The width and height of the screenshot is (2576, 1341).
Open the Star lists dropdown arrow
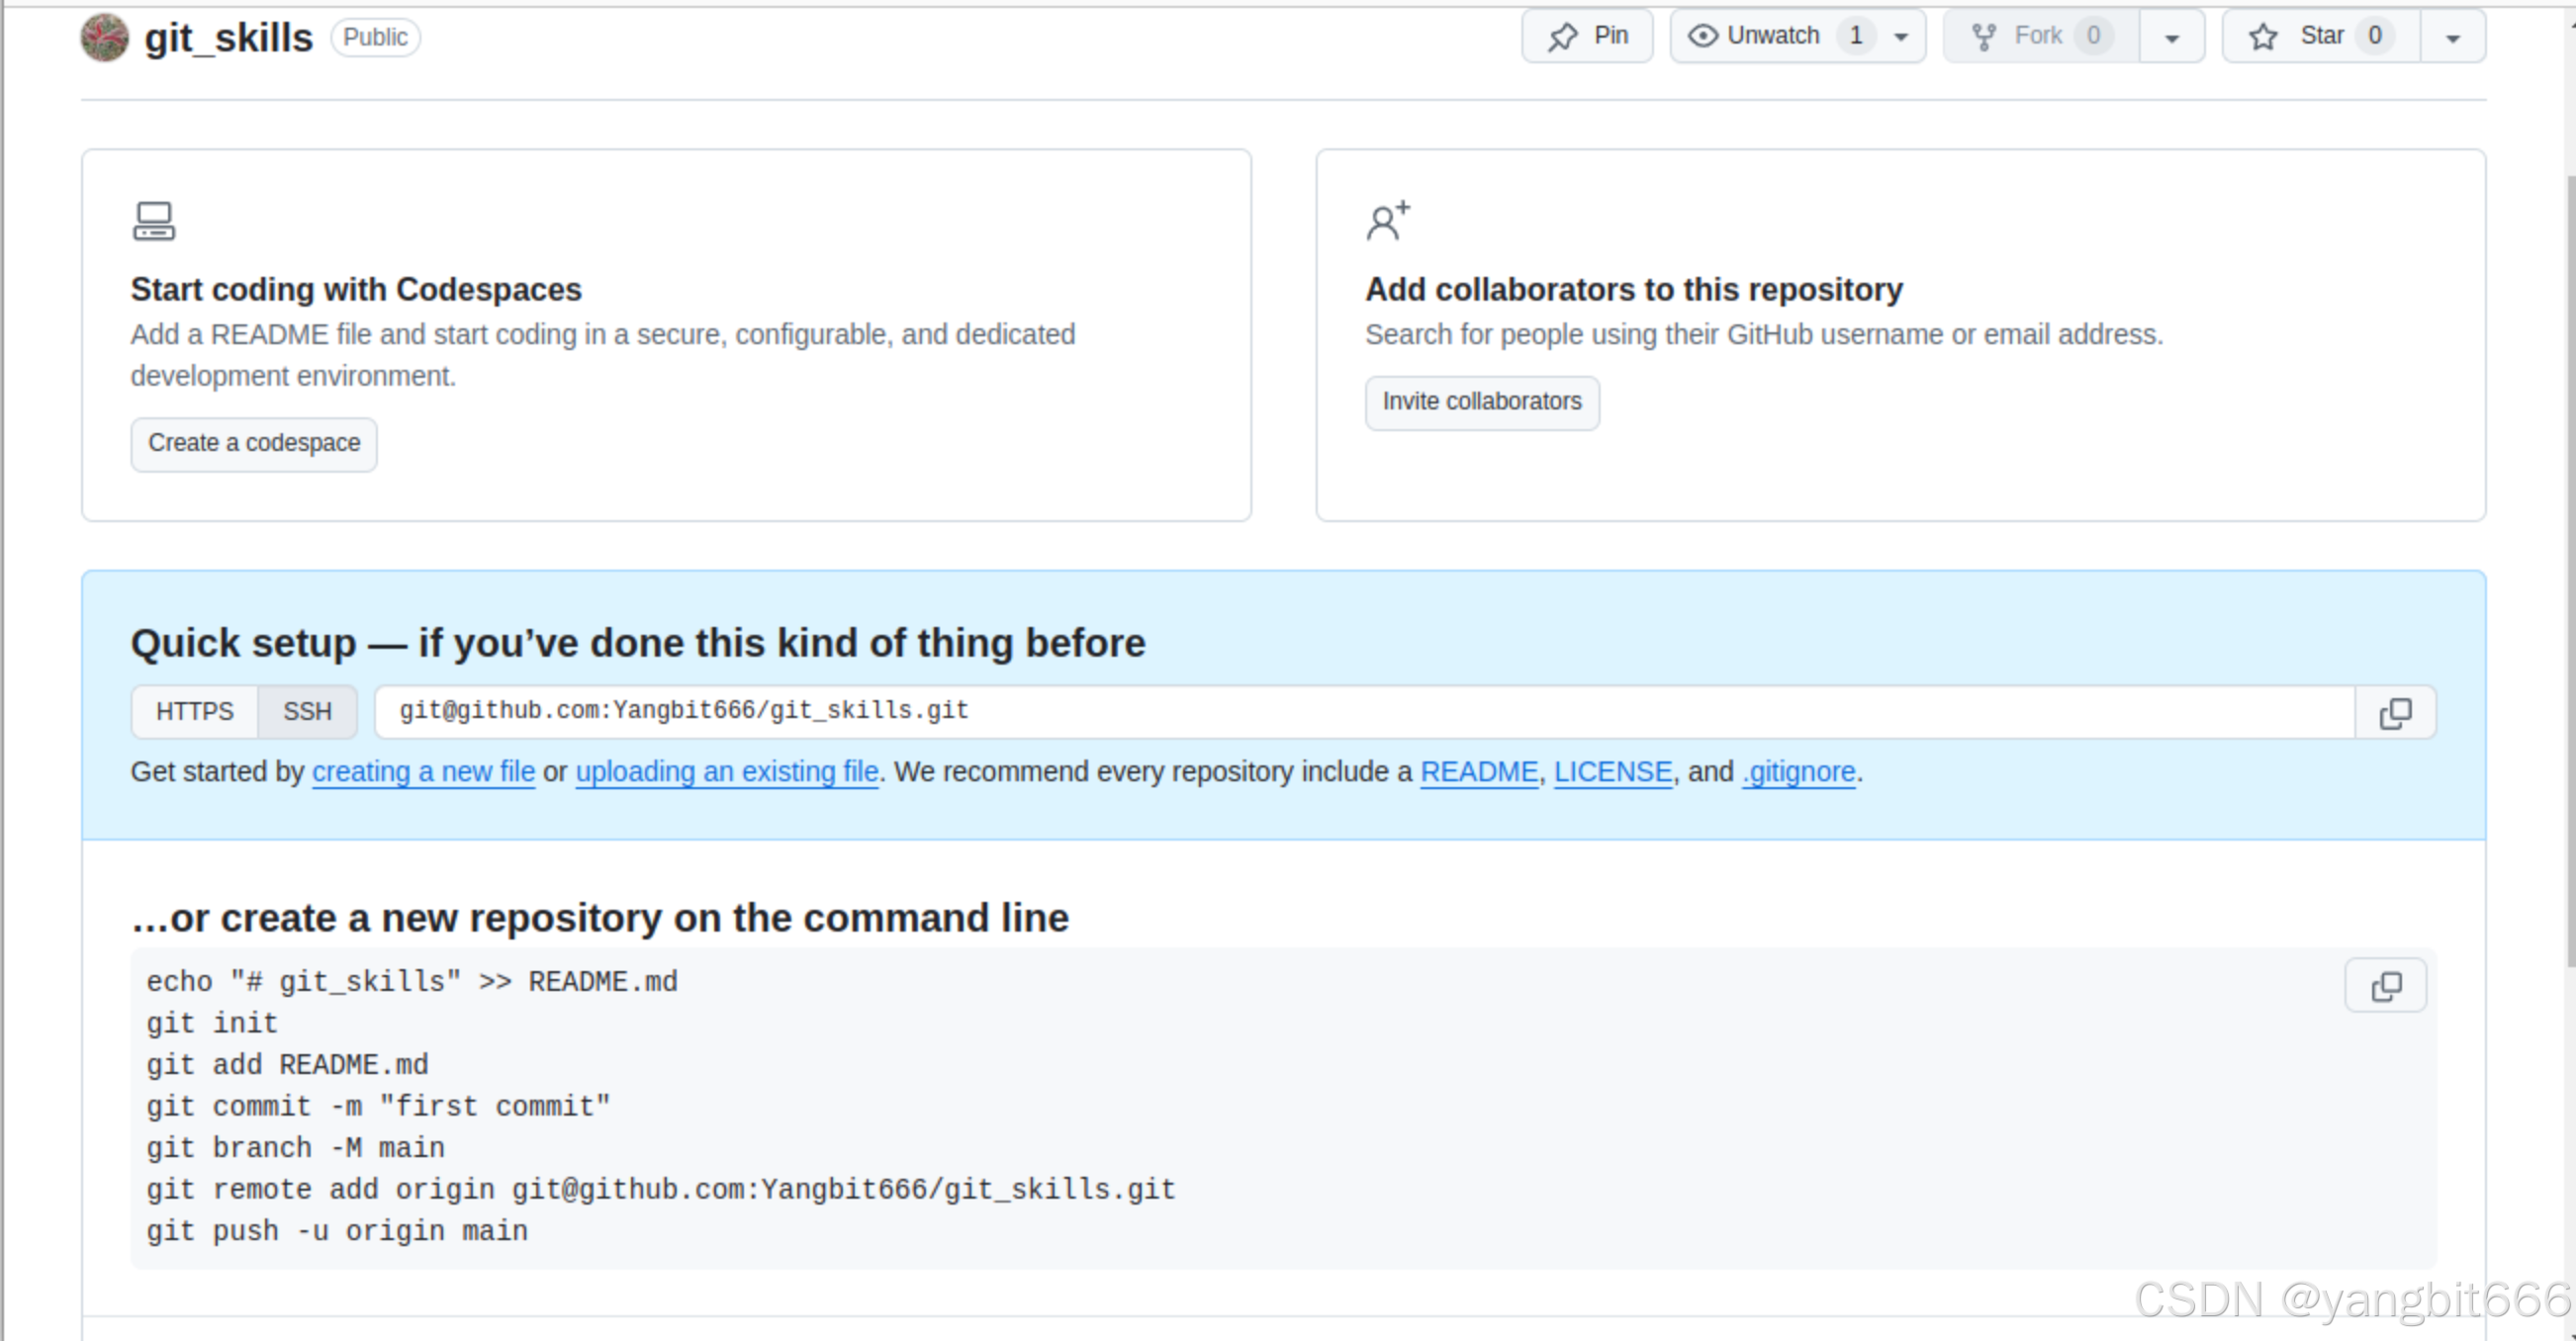(x=2452, y=38)
